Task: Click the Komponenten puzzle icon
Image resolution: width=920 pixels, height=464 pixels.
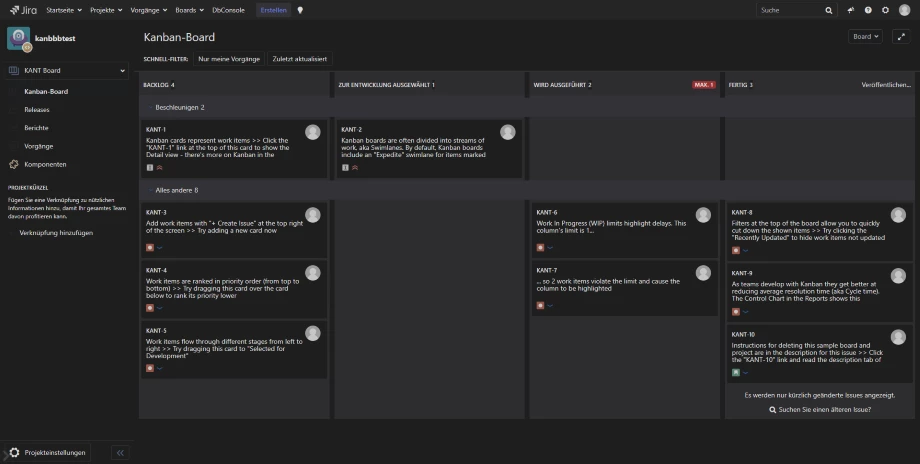Action: click(x=13, y=164)
